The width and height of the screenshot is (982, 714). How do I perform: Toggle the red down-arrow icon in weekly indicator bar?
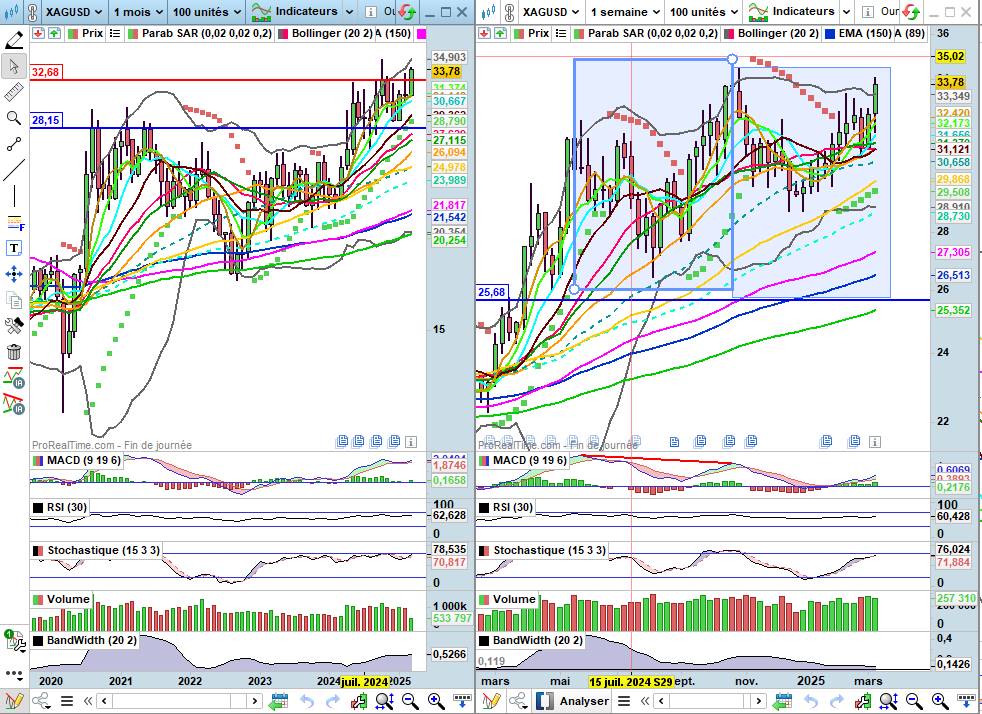click(x=484, y=33)
